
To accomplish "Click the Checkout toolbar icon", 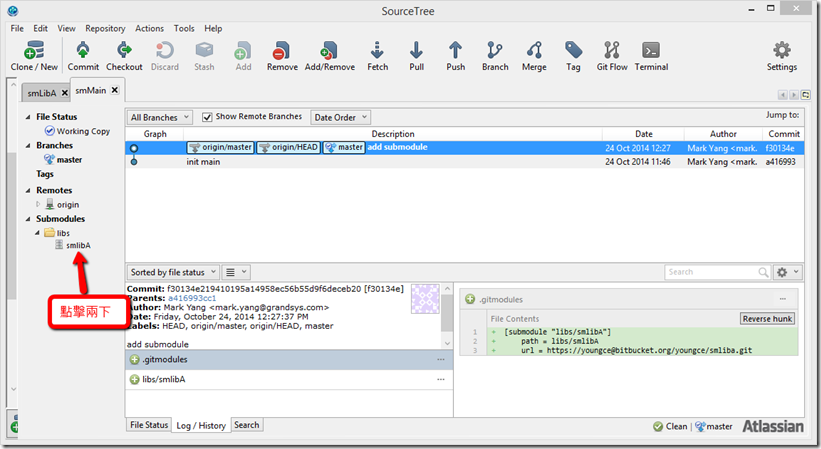I will click(124, 56).
